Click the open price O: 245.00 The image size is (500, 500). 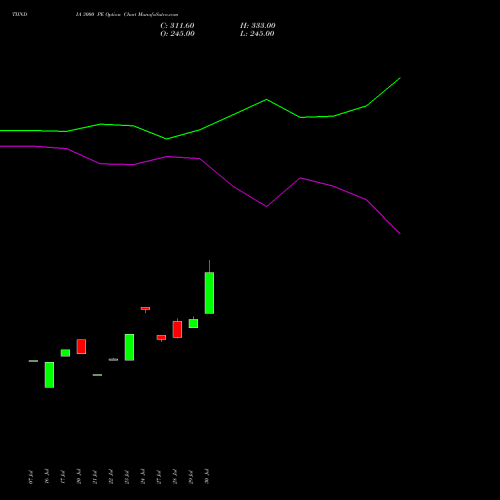coord(177,34)
